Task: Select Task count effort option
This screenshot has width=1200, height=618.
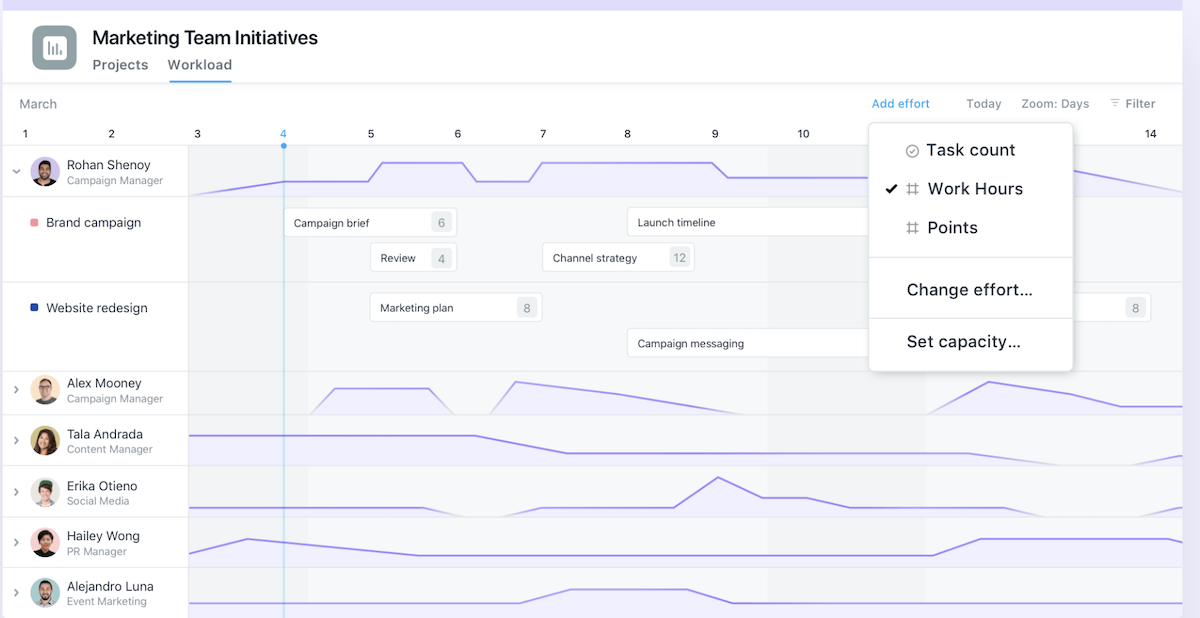Action: (x=970, y=150)
